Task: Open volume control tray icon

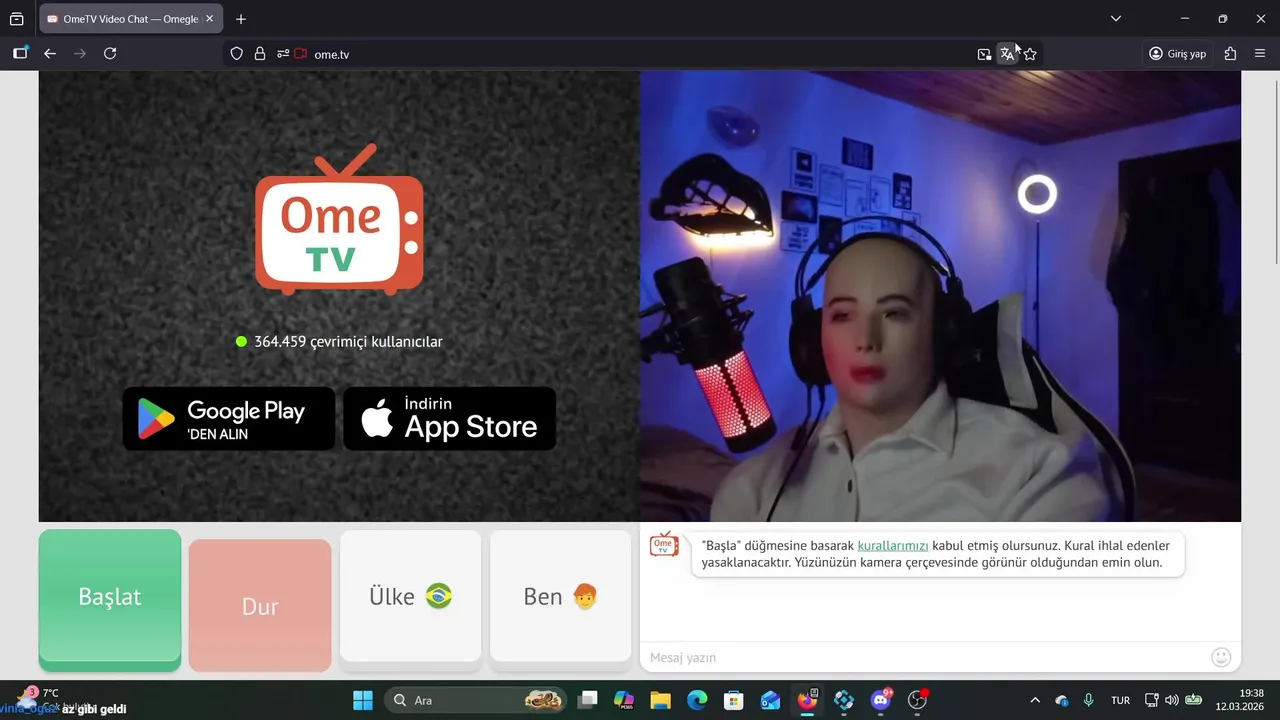Action: (x=1172, y=700)
